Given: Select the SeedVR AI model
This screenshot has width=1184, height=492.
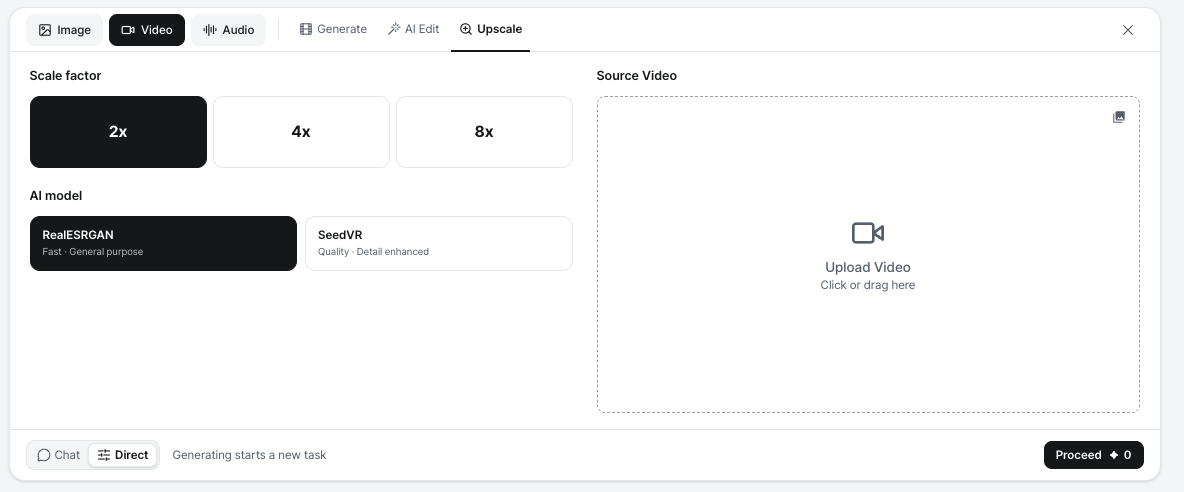Looking at the screenshot, I should [439, 243].
